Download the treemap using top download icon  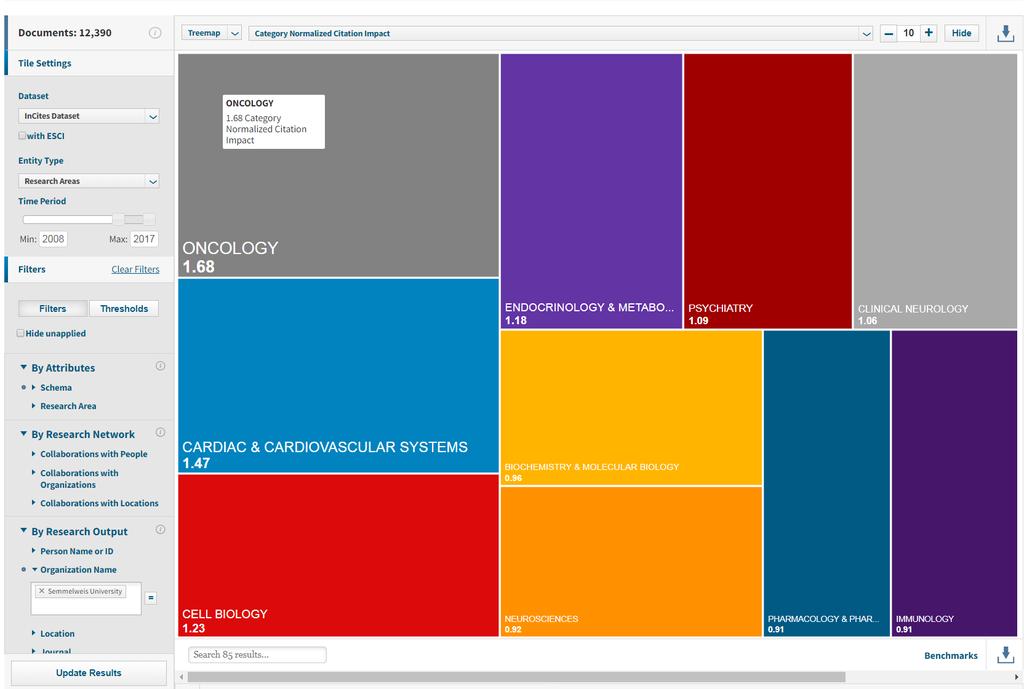(1006, 33)
